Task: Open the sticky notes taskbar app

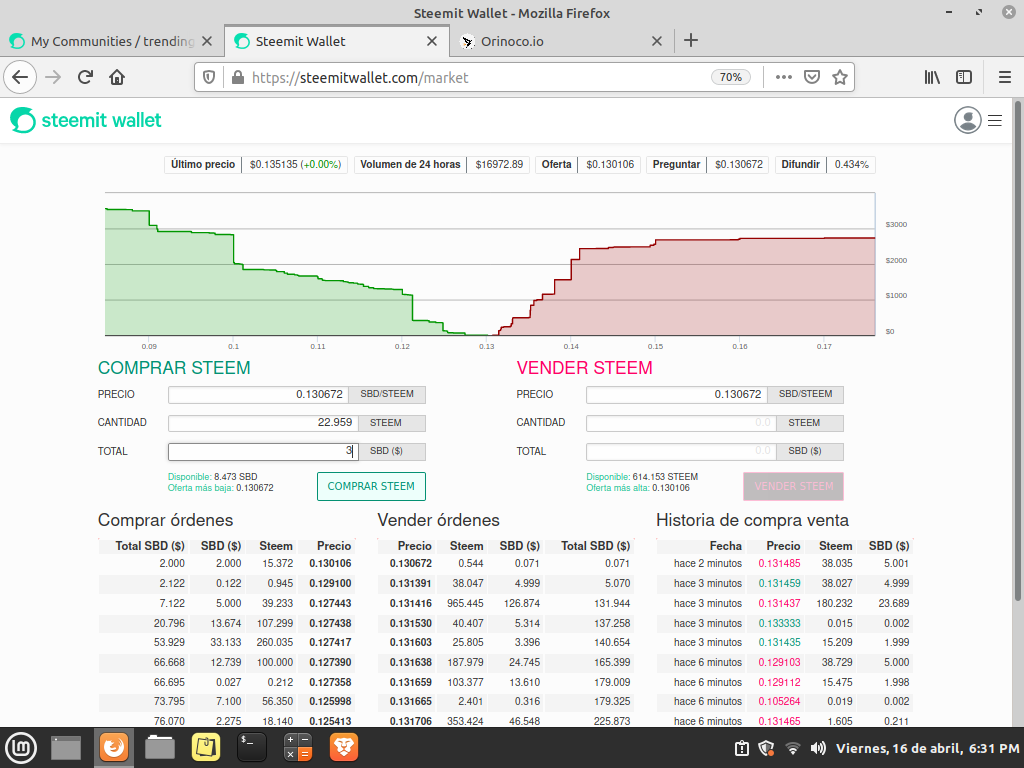Action: (205, 748)
